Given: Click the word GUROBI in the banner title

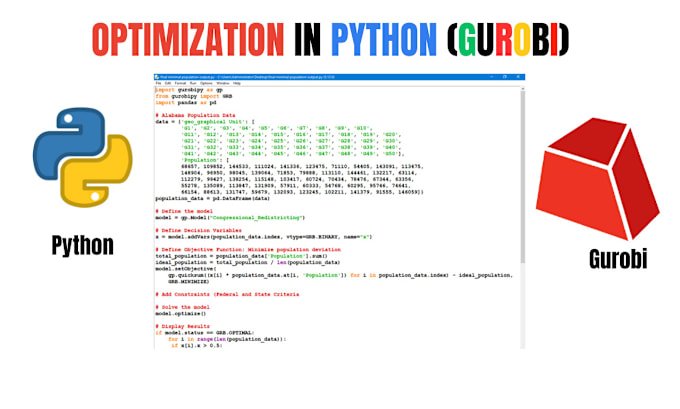Looking at the screenshot, I should pos(508,39).
